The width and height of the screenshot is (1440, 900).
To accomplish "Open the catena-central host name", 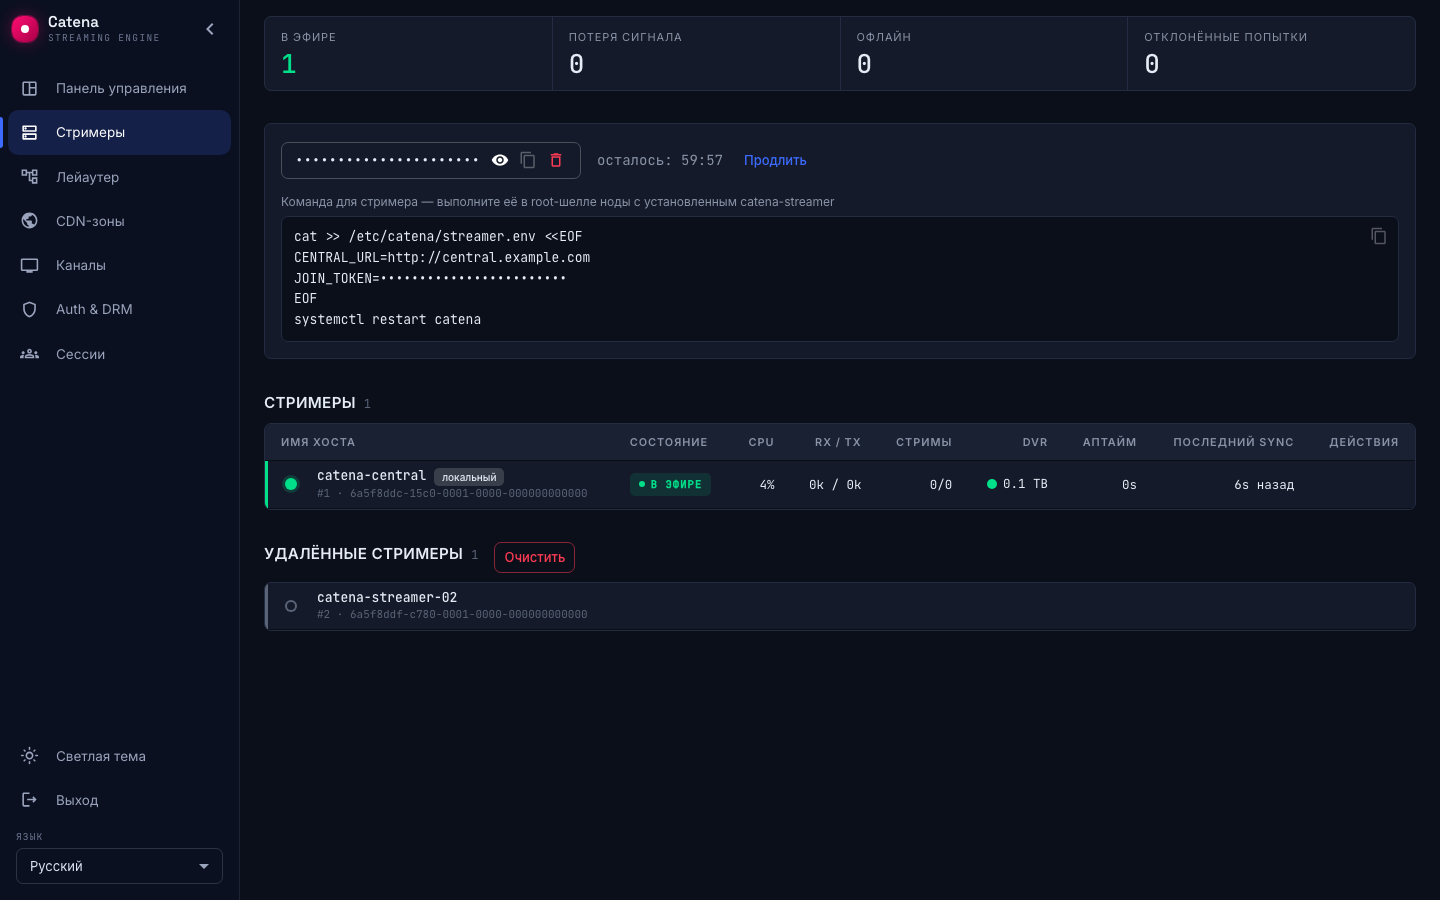I will click(371, 475).
